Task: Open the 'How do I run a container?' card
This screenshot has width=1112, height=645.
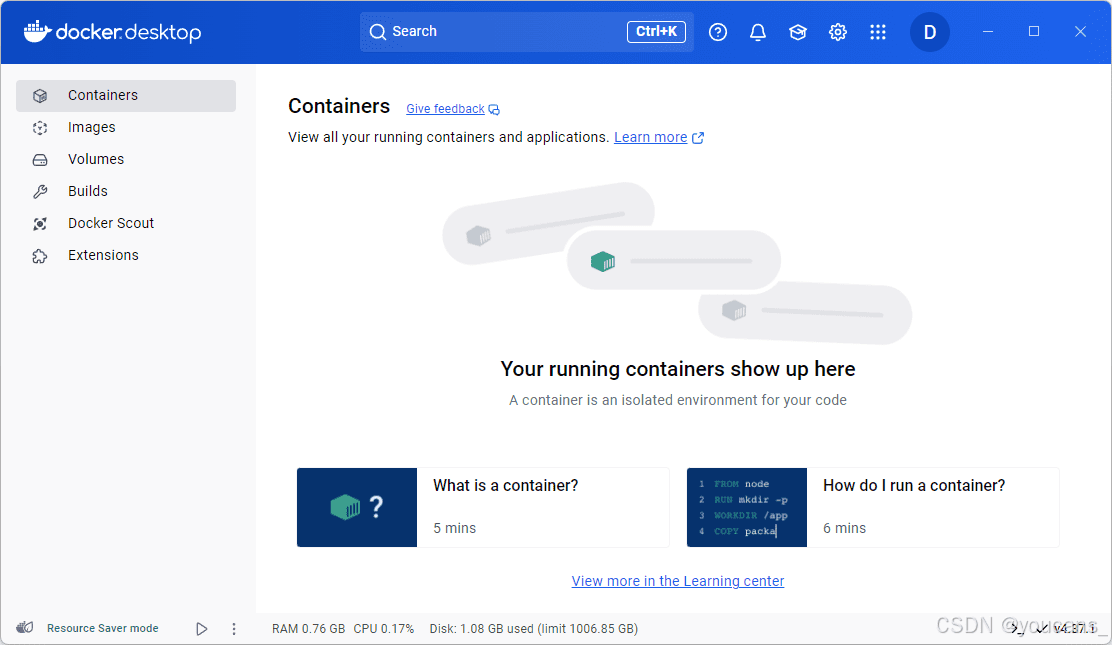Action: pos(873,507)
